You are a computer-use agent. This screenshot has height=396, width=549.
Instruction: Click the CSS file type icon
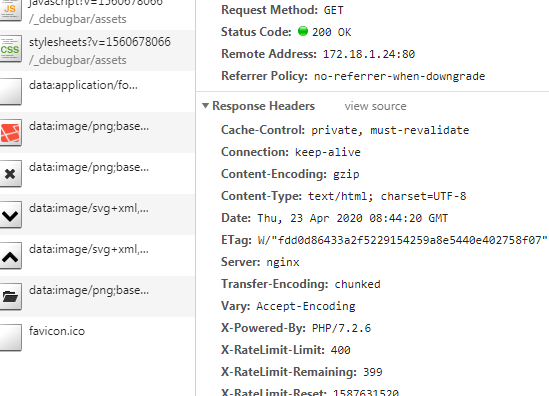pos(10,49)
